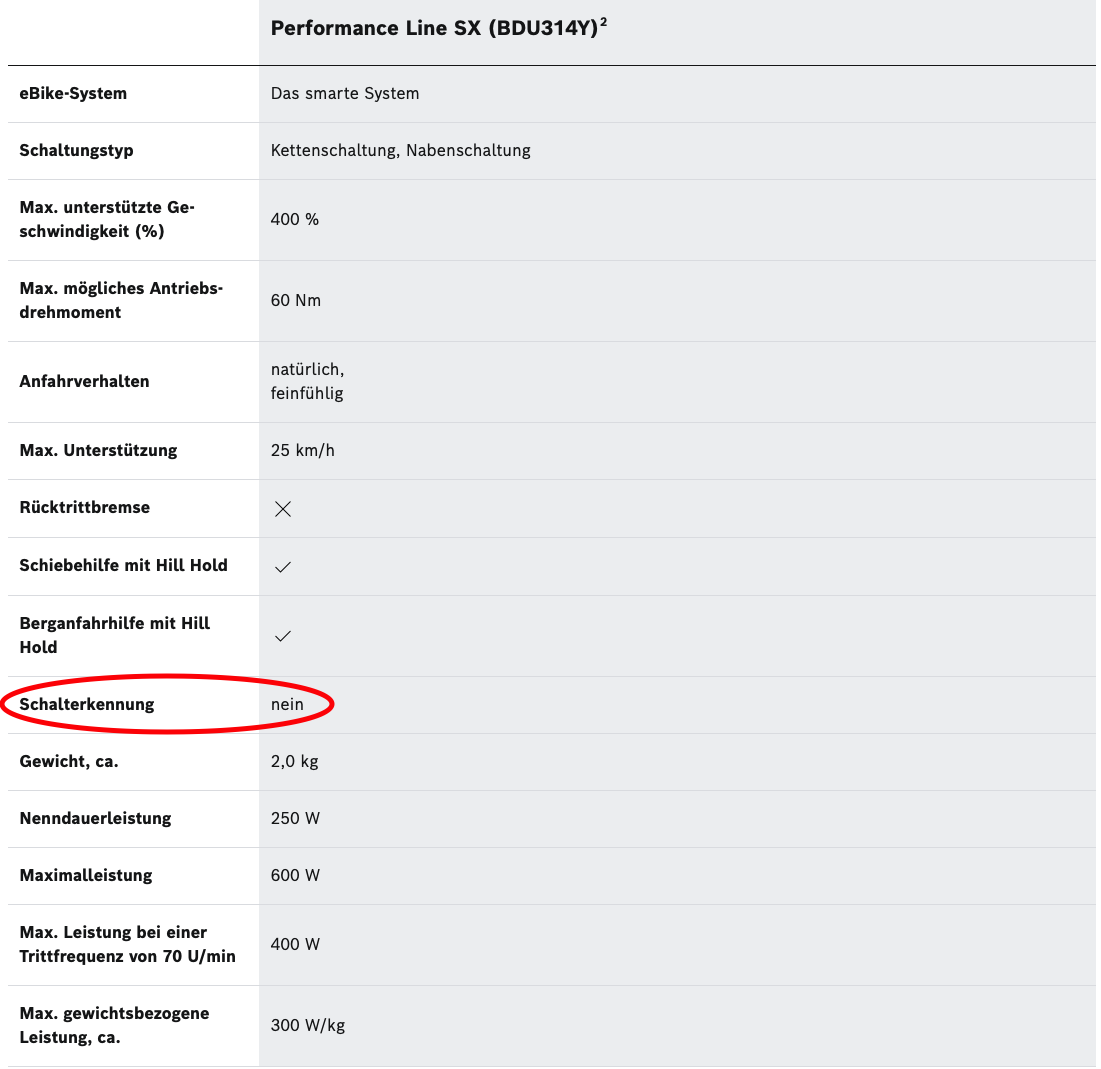This screenshot has width=1101, height=1069.
Task: Click the eBike-System row label
Action: tap(73, 94)
